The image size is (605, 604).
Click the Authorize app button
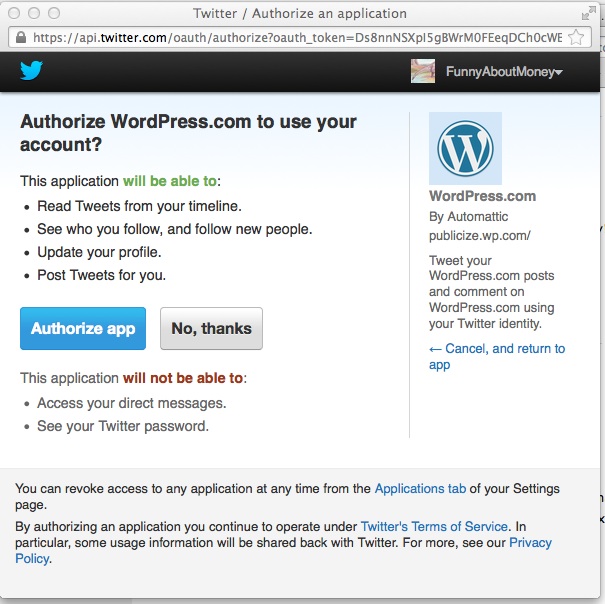[83, 328]
